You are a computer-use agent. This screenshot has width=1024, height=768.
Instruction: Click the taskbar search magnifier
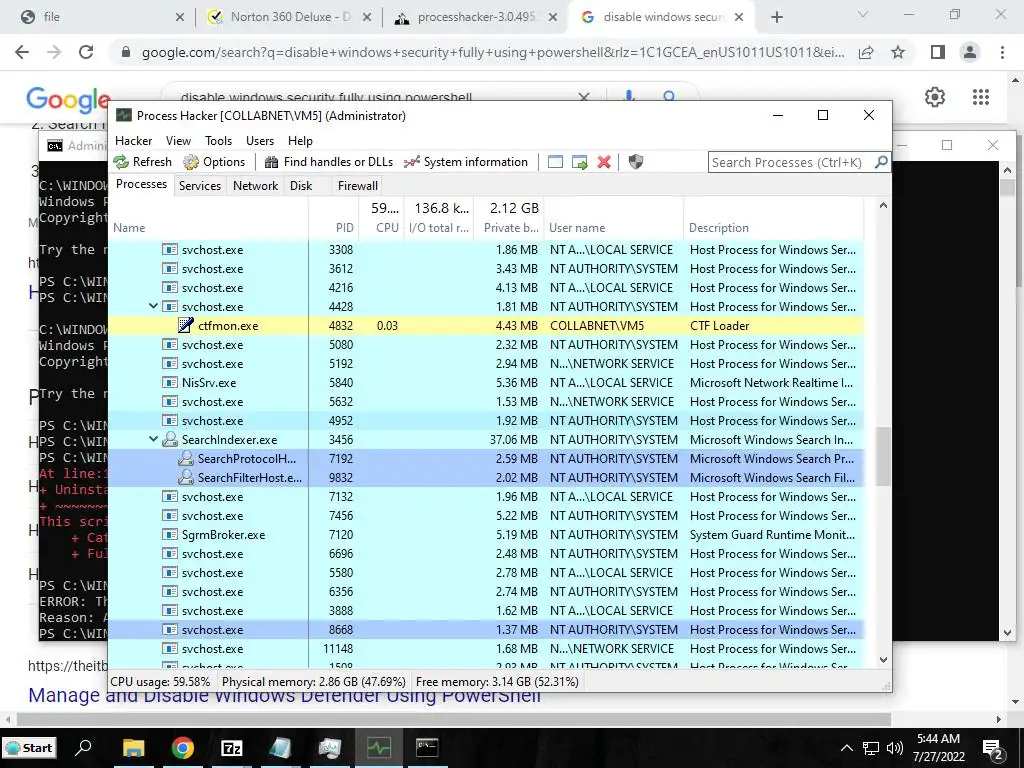point(83,748)
